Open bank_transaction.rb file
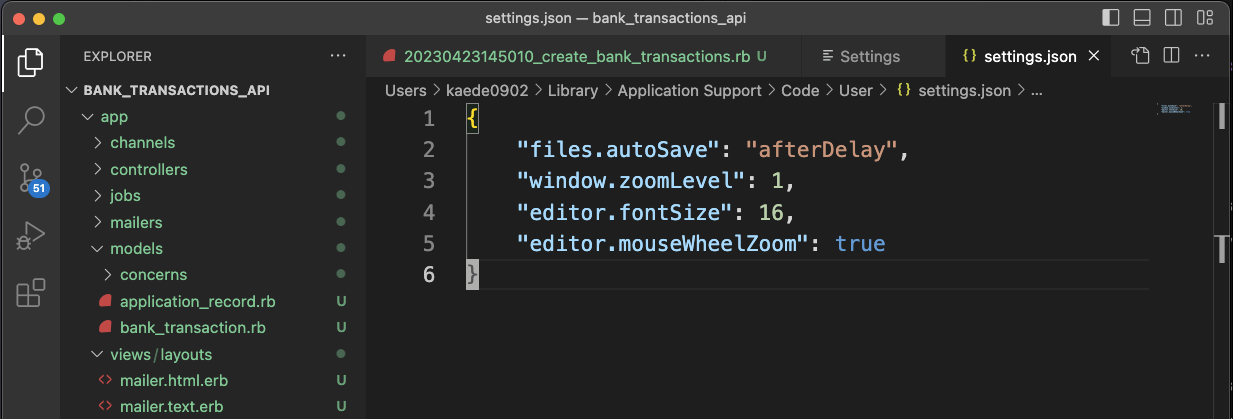Screen dimensions: 1233x419 tap(192, 328)
